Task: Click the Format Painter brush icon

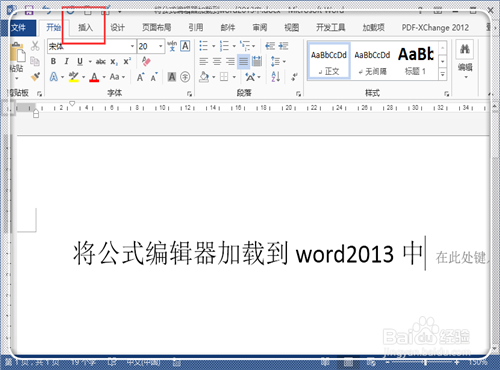Action: click(35, 77)
